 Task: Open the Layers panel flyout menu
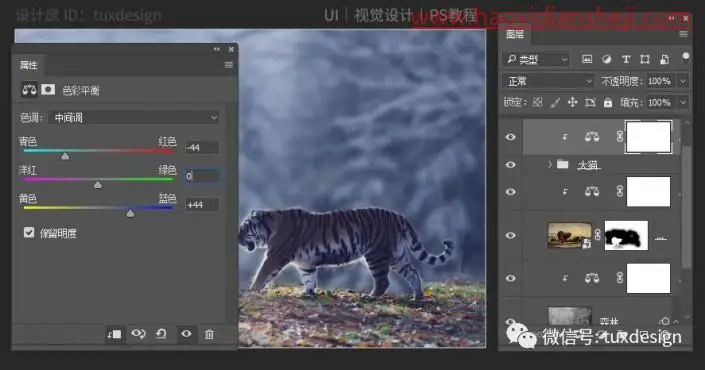pyautogui.click(x=683, y=34)
